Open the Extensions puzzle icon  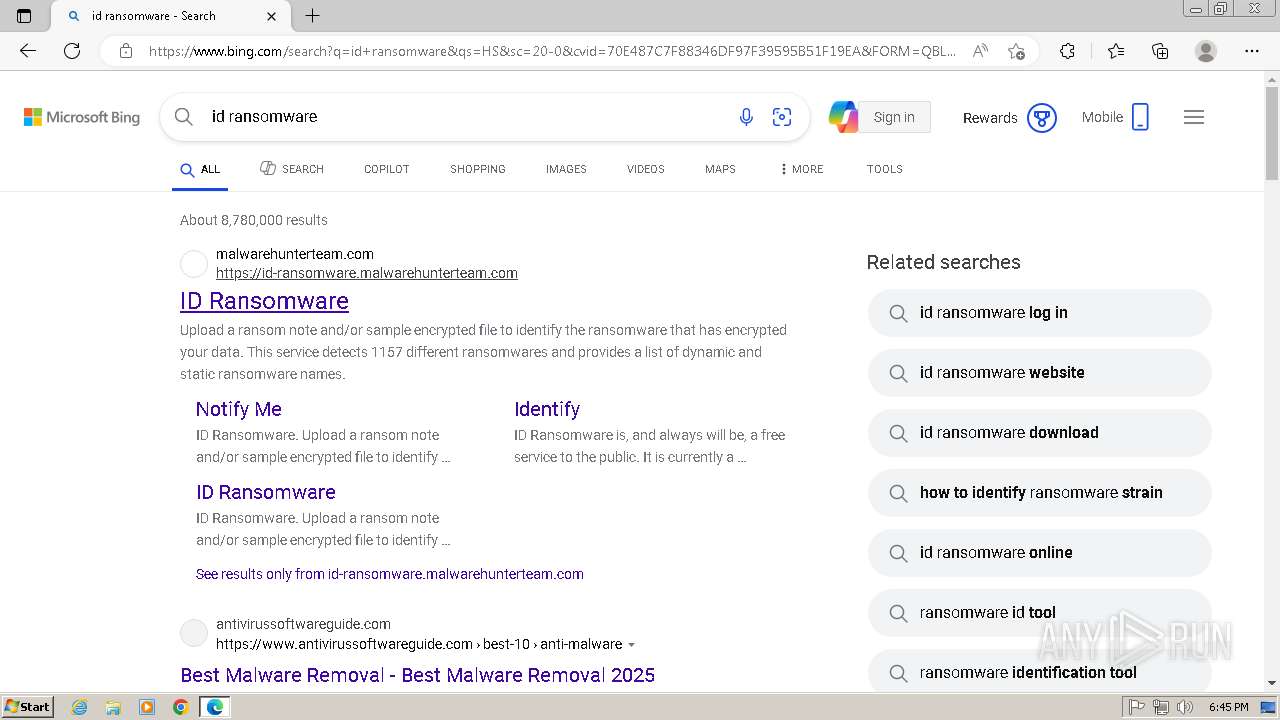coord(1067,51)
